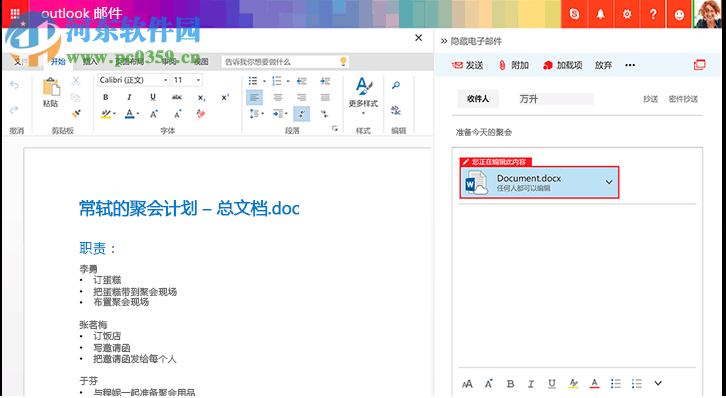The height and width of the screenshot is (398, 726).
Task: Redo the last edit in Word ribbon
Action: (14, 110)
